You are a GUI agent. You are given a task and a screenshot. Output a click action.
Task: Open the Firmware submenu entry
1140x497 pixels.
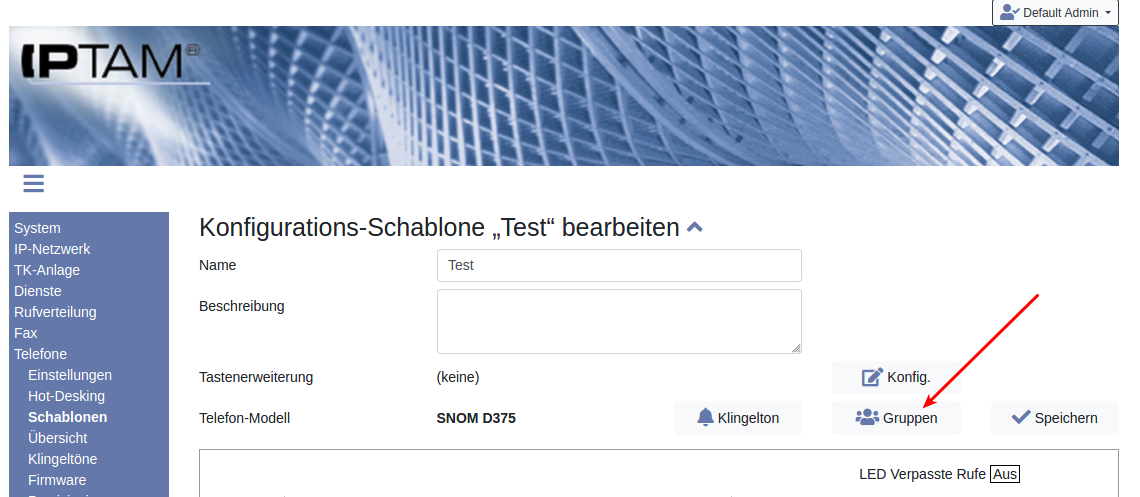pyautogui.click(x=57, y=480)
